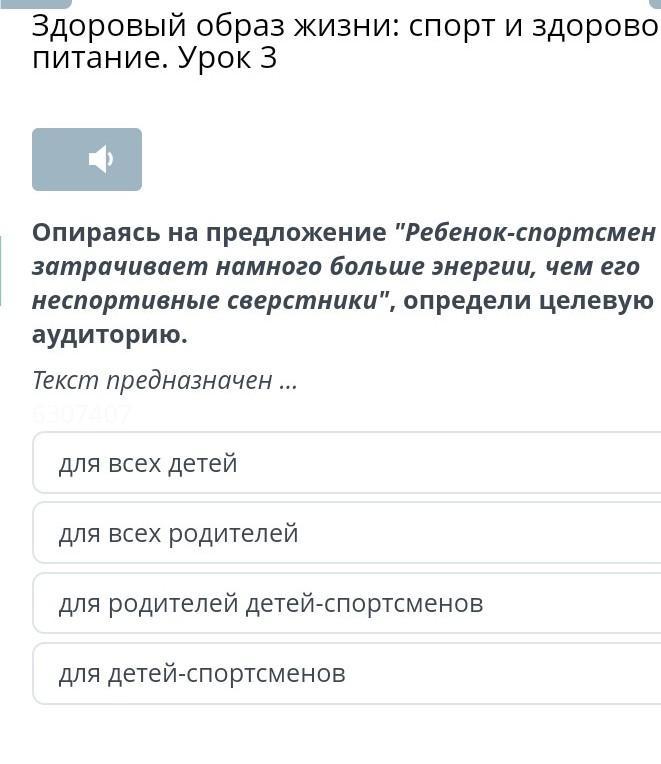Click the prompt "Текст предназначен ..."

tap(165, 381)
